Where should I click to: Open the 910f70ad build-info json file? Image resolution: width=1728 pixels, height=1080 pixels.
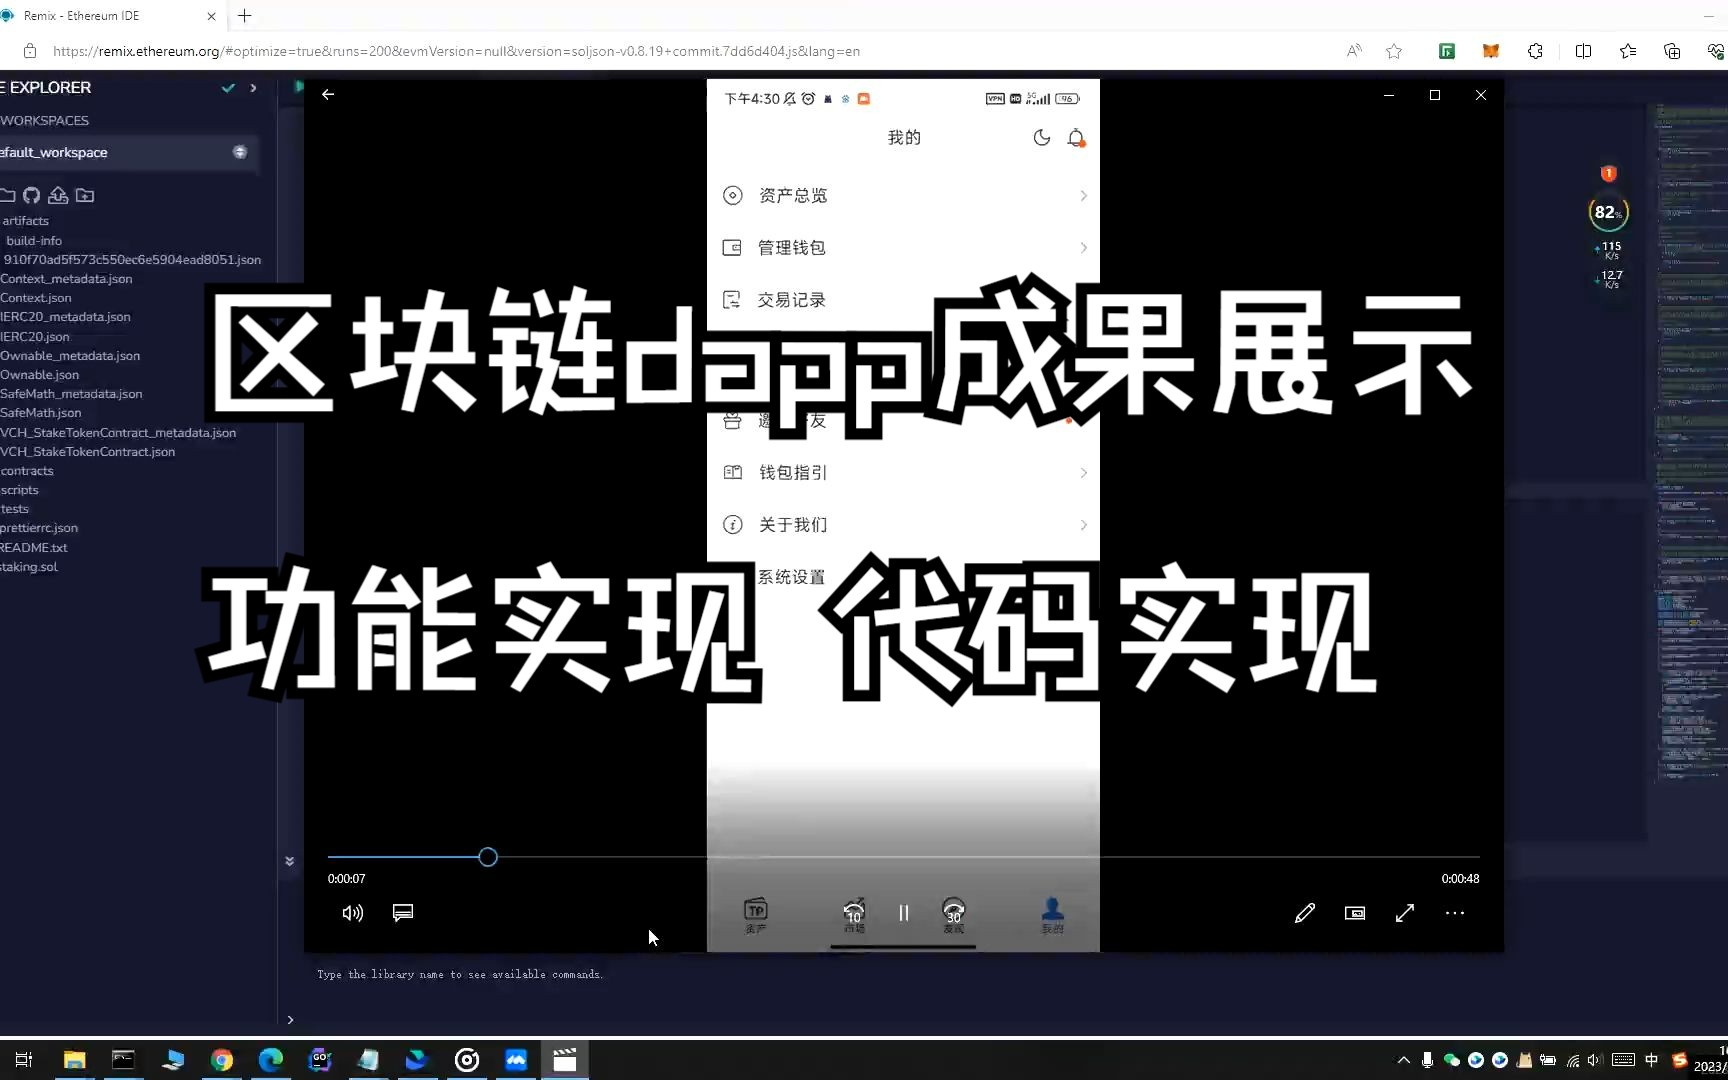[x=132, y=260]
